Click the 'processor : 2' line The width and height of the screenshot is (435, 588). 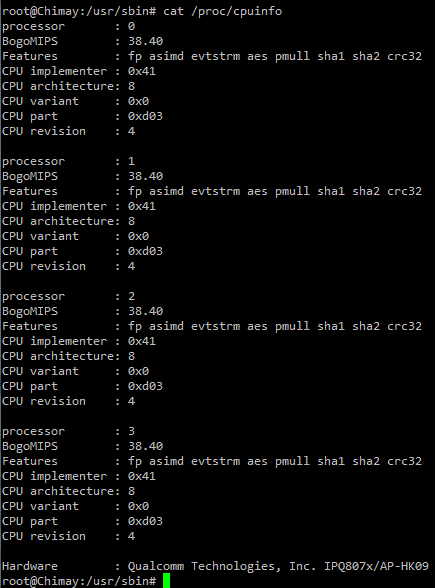(x=69, y=296)
